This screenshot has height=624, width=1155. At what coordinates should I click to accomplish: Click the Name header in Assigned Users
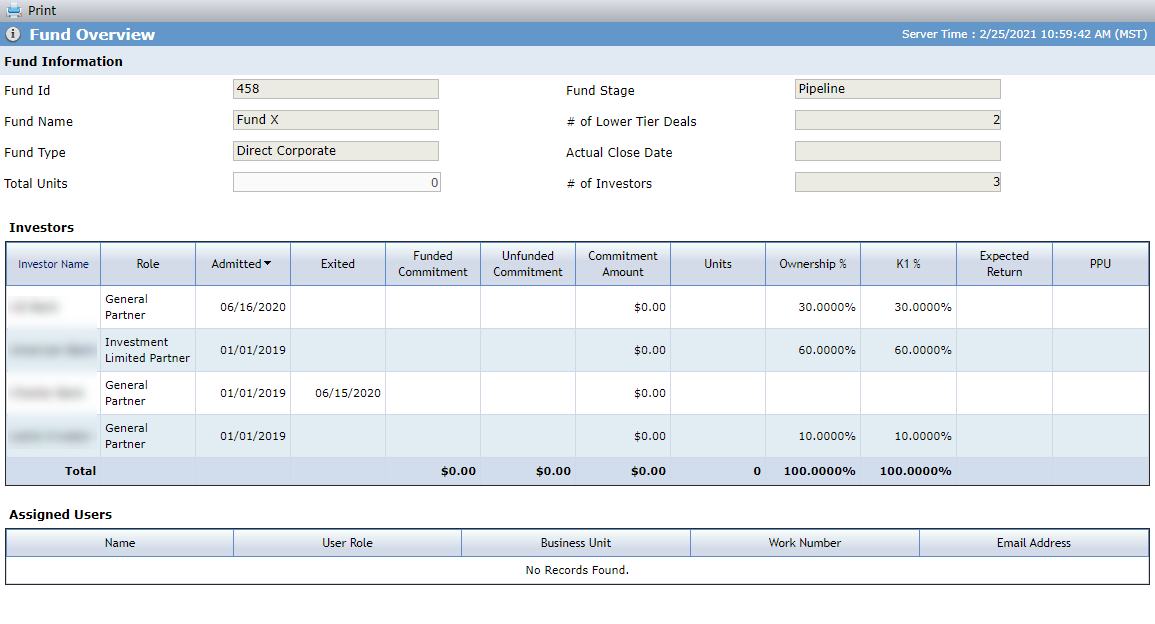point(120,543)
